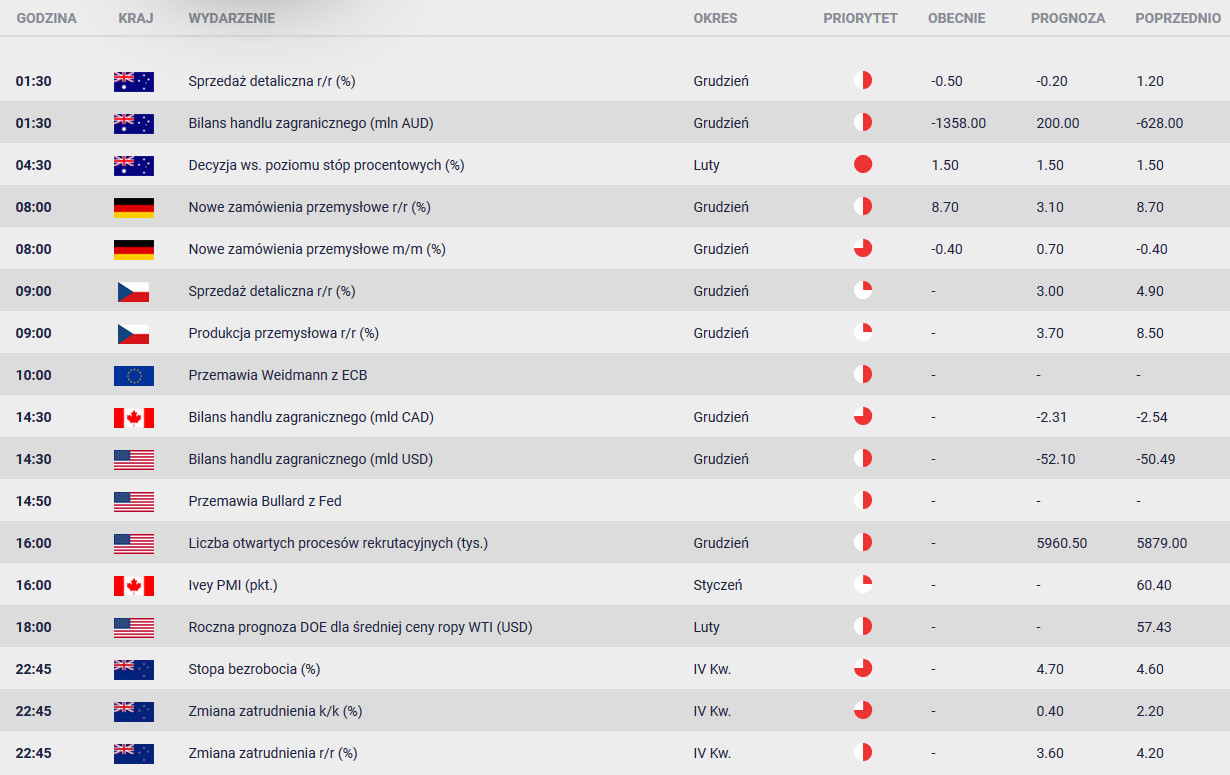This screenshot has width=1230, height=775.
Task: Click the PROGNOZA column header
Action: (1068, 18)
